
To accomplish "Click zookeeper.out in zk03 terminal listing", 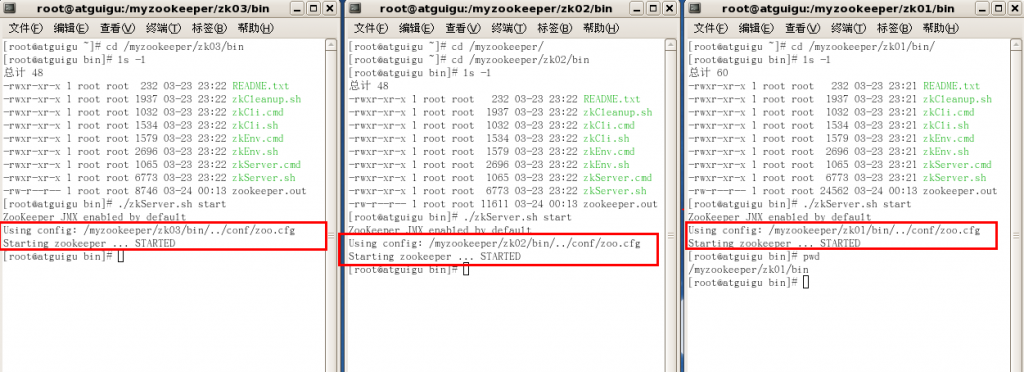I will 269,191.
